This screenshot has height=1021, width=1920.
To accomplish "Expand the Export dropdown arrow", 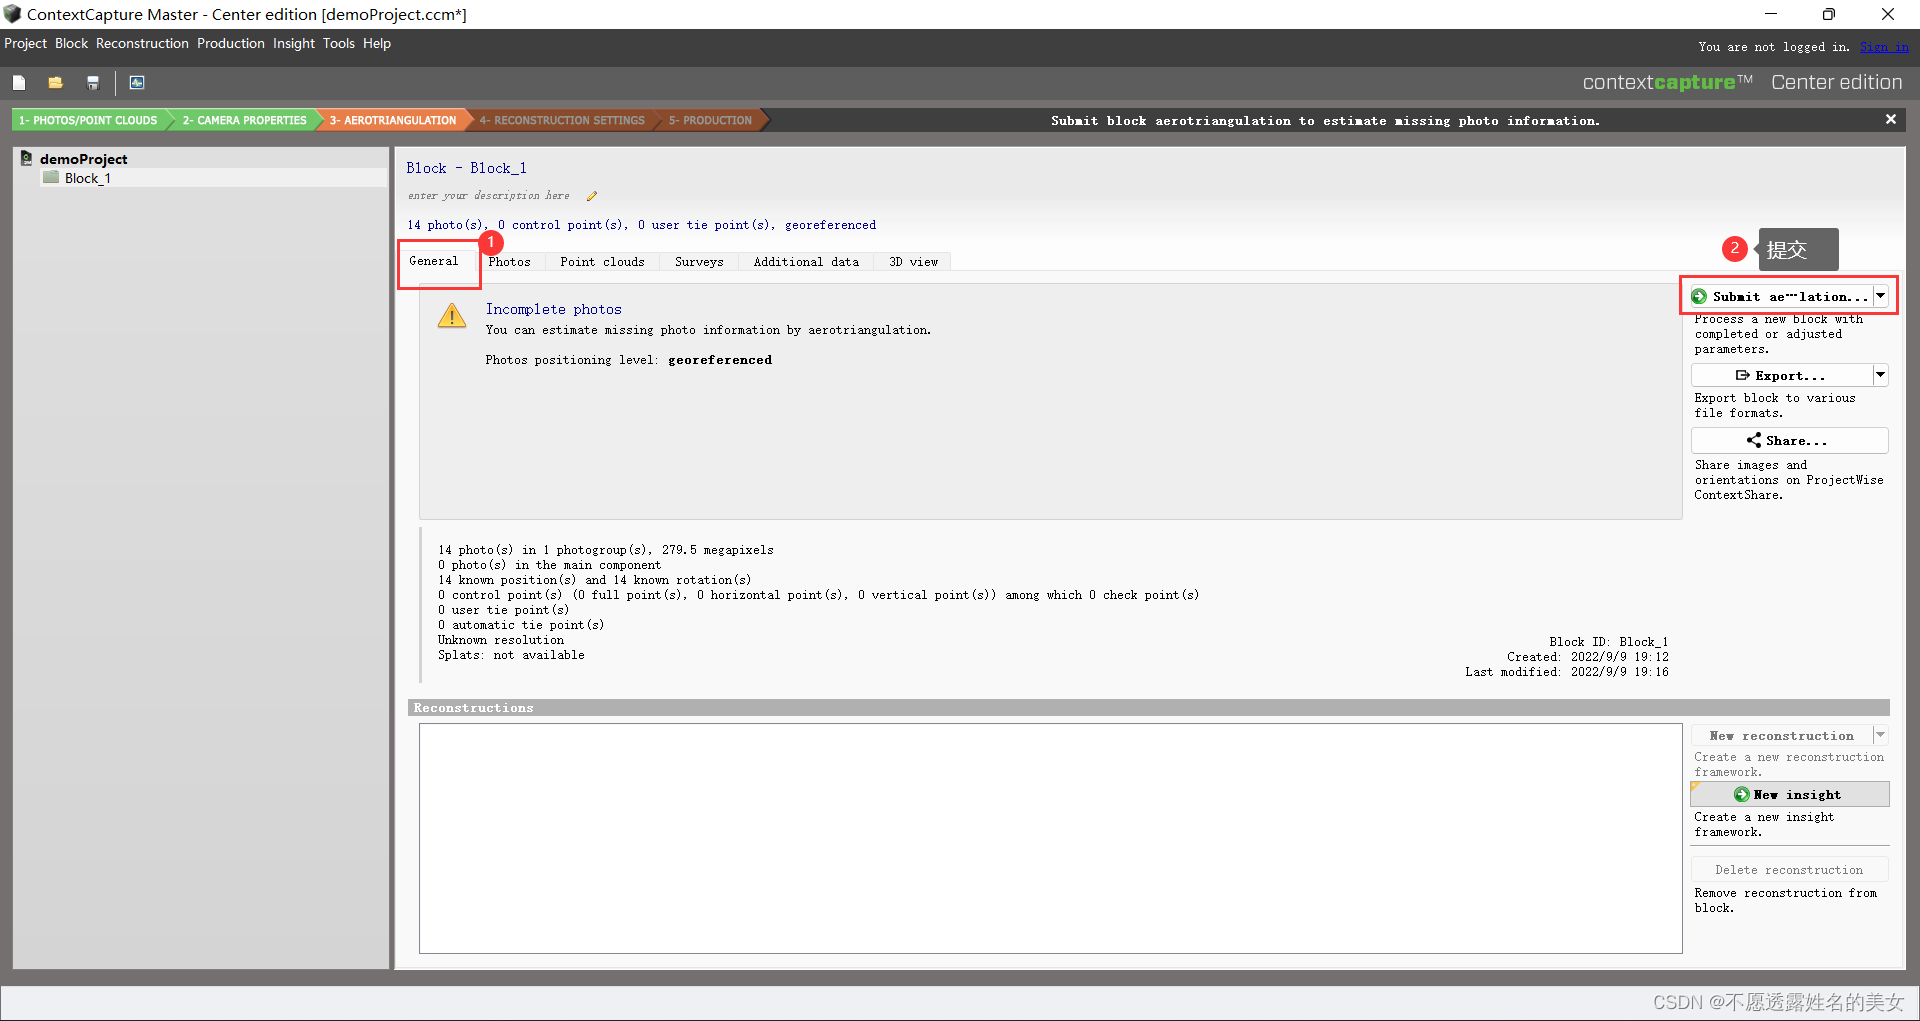I will click(x=1880, y=375).
